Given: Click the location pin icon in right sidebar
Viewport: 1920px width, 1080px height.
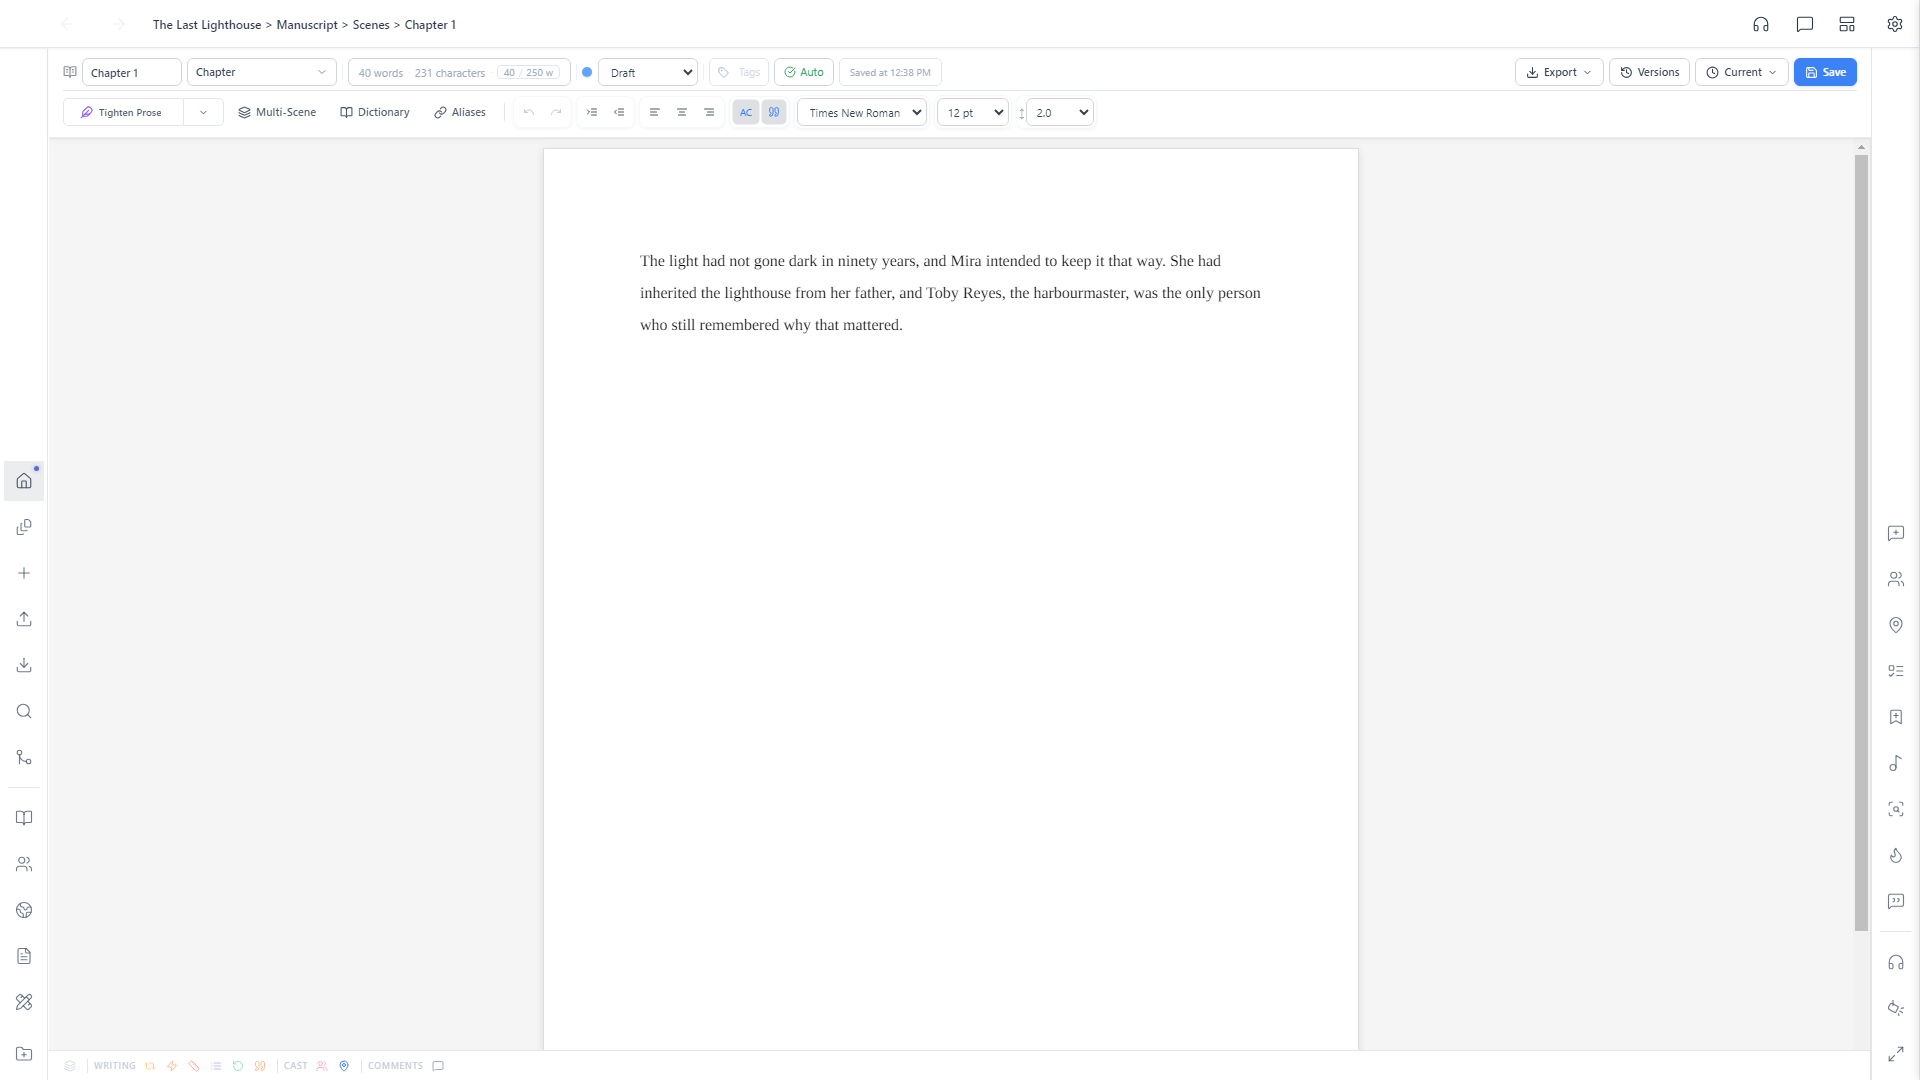Looking at the screenshot, I should pos(1896,625).
